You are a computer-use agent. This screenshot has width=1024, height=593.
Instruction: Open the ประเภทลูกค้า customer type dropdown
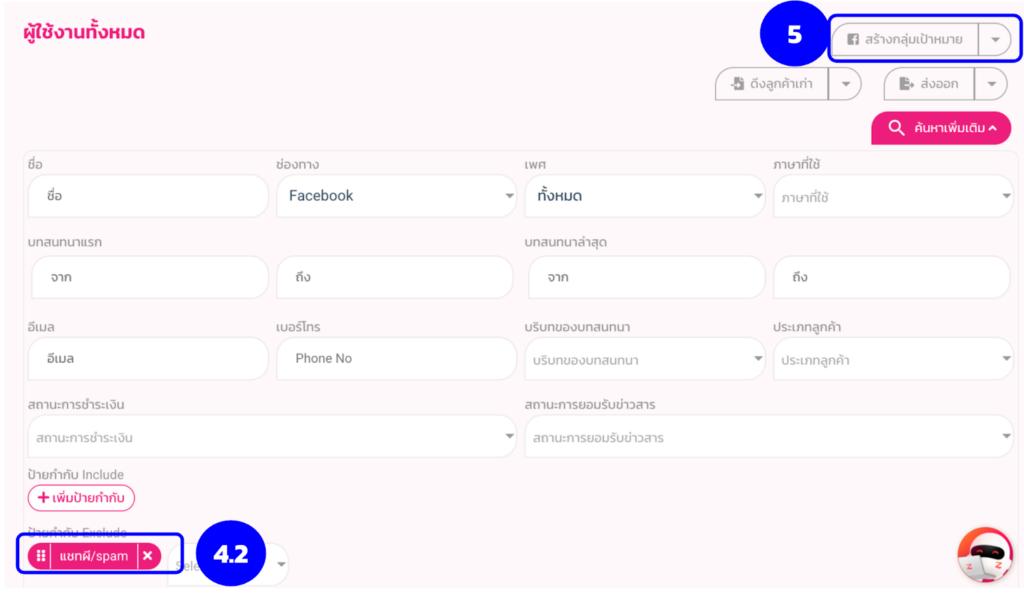pos(892,359)
